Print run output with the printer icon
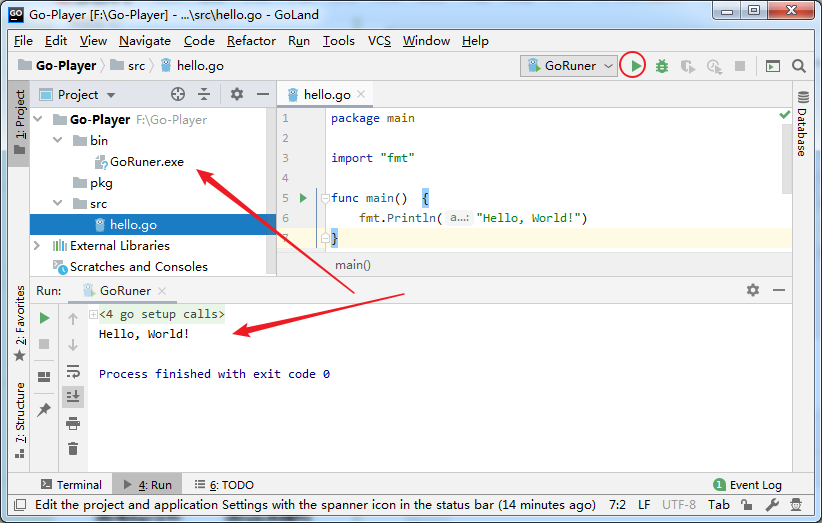Image resolution: width=822 pixels, height=523 pixels. coord(73,423)
